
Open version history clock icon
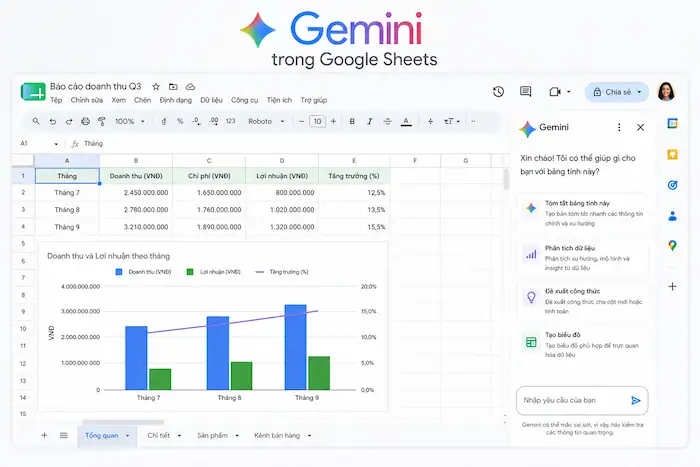pos(498,92)
